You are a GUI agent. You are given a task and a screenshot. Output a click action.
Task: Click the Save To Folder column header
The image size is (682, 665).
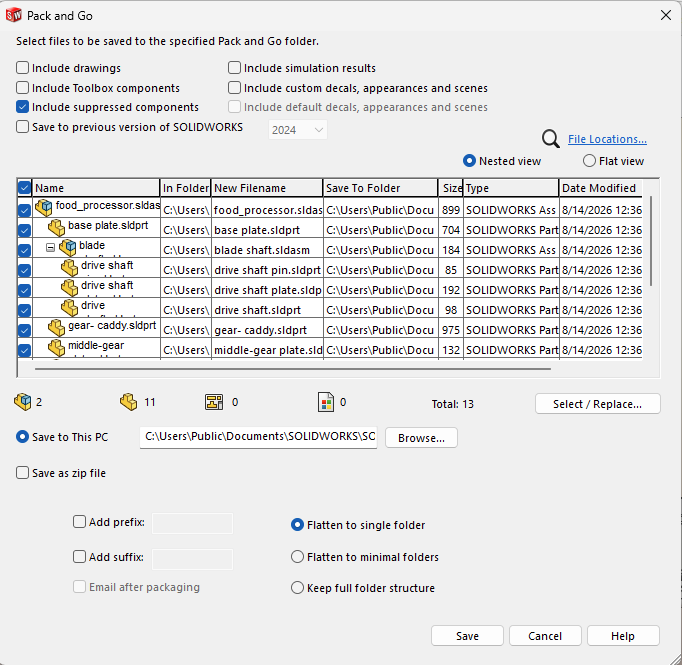coord(381,188)
